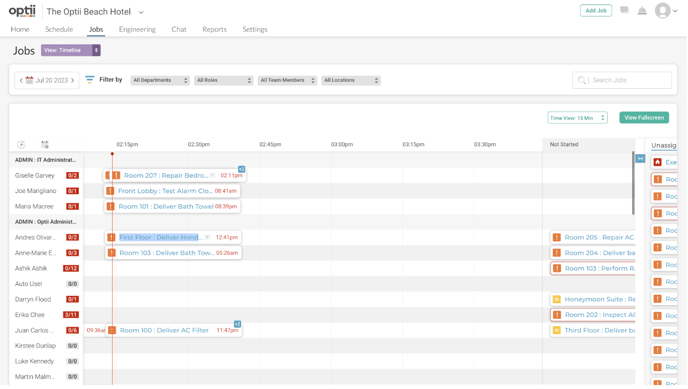This screenshot has height=389, width=688.
Task: Click priority icon on Room 101 job
Action: pyautogui.click(x=111, y=206)
